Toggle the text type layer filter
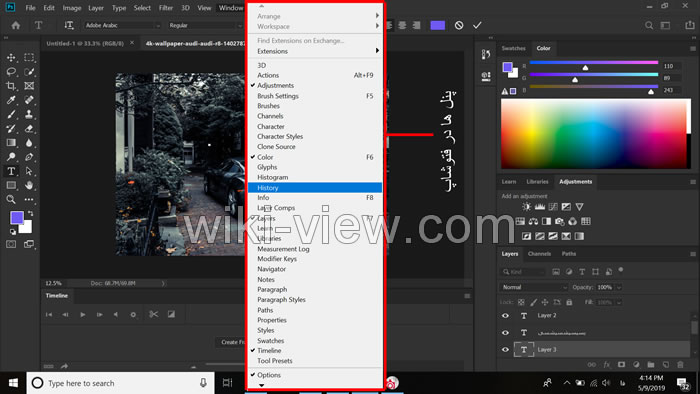Image resolution: width=700 pixels, height=394 pixels. click(582, 272)
